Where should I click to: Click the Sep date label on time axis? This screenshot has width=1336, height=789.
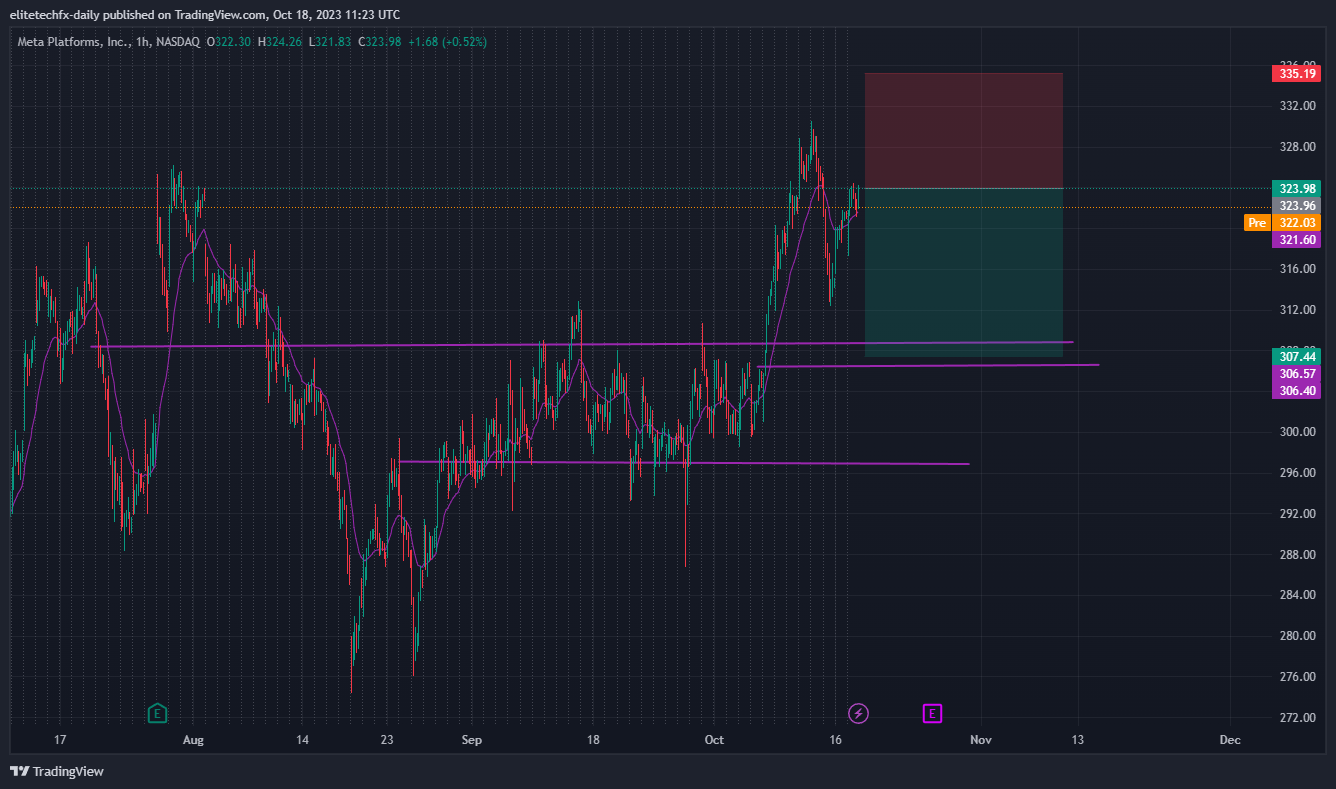472,740
